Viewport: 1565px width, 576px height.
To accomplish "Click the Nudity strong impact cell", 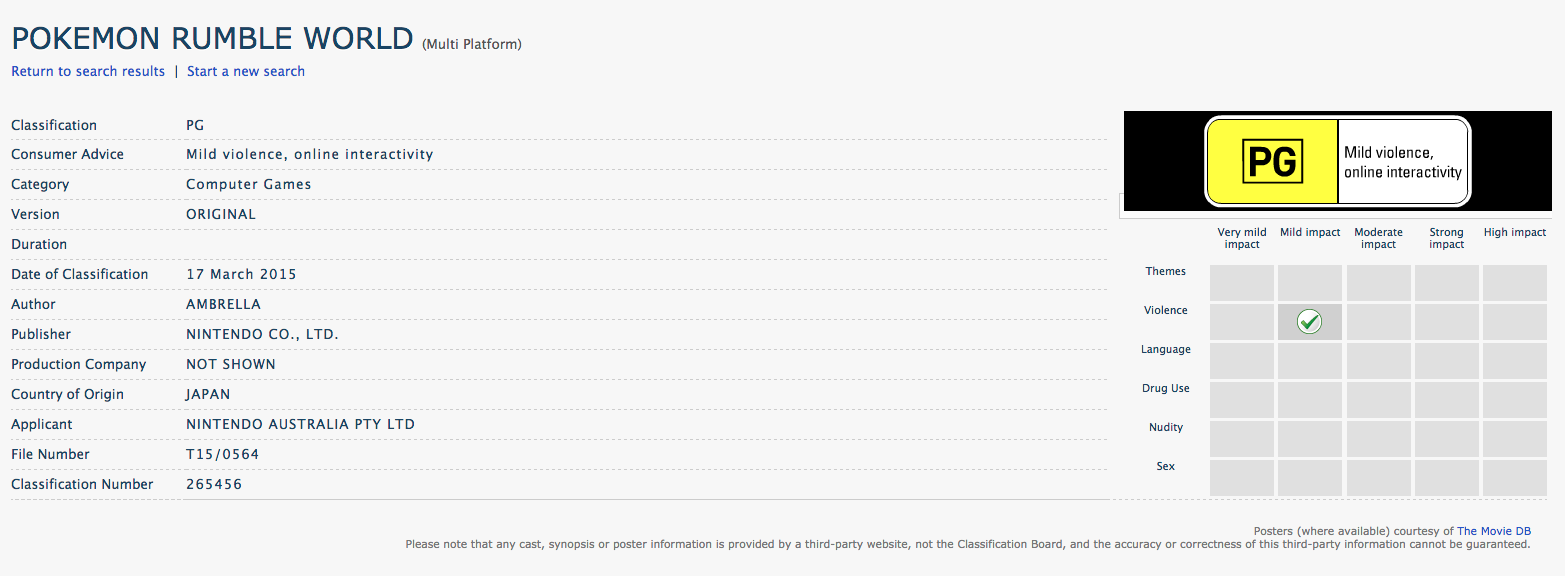I will [x=1446, y=438].
